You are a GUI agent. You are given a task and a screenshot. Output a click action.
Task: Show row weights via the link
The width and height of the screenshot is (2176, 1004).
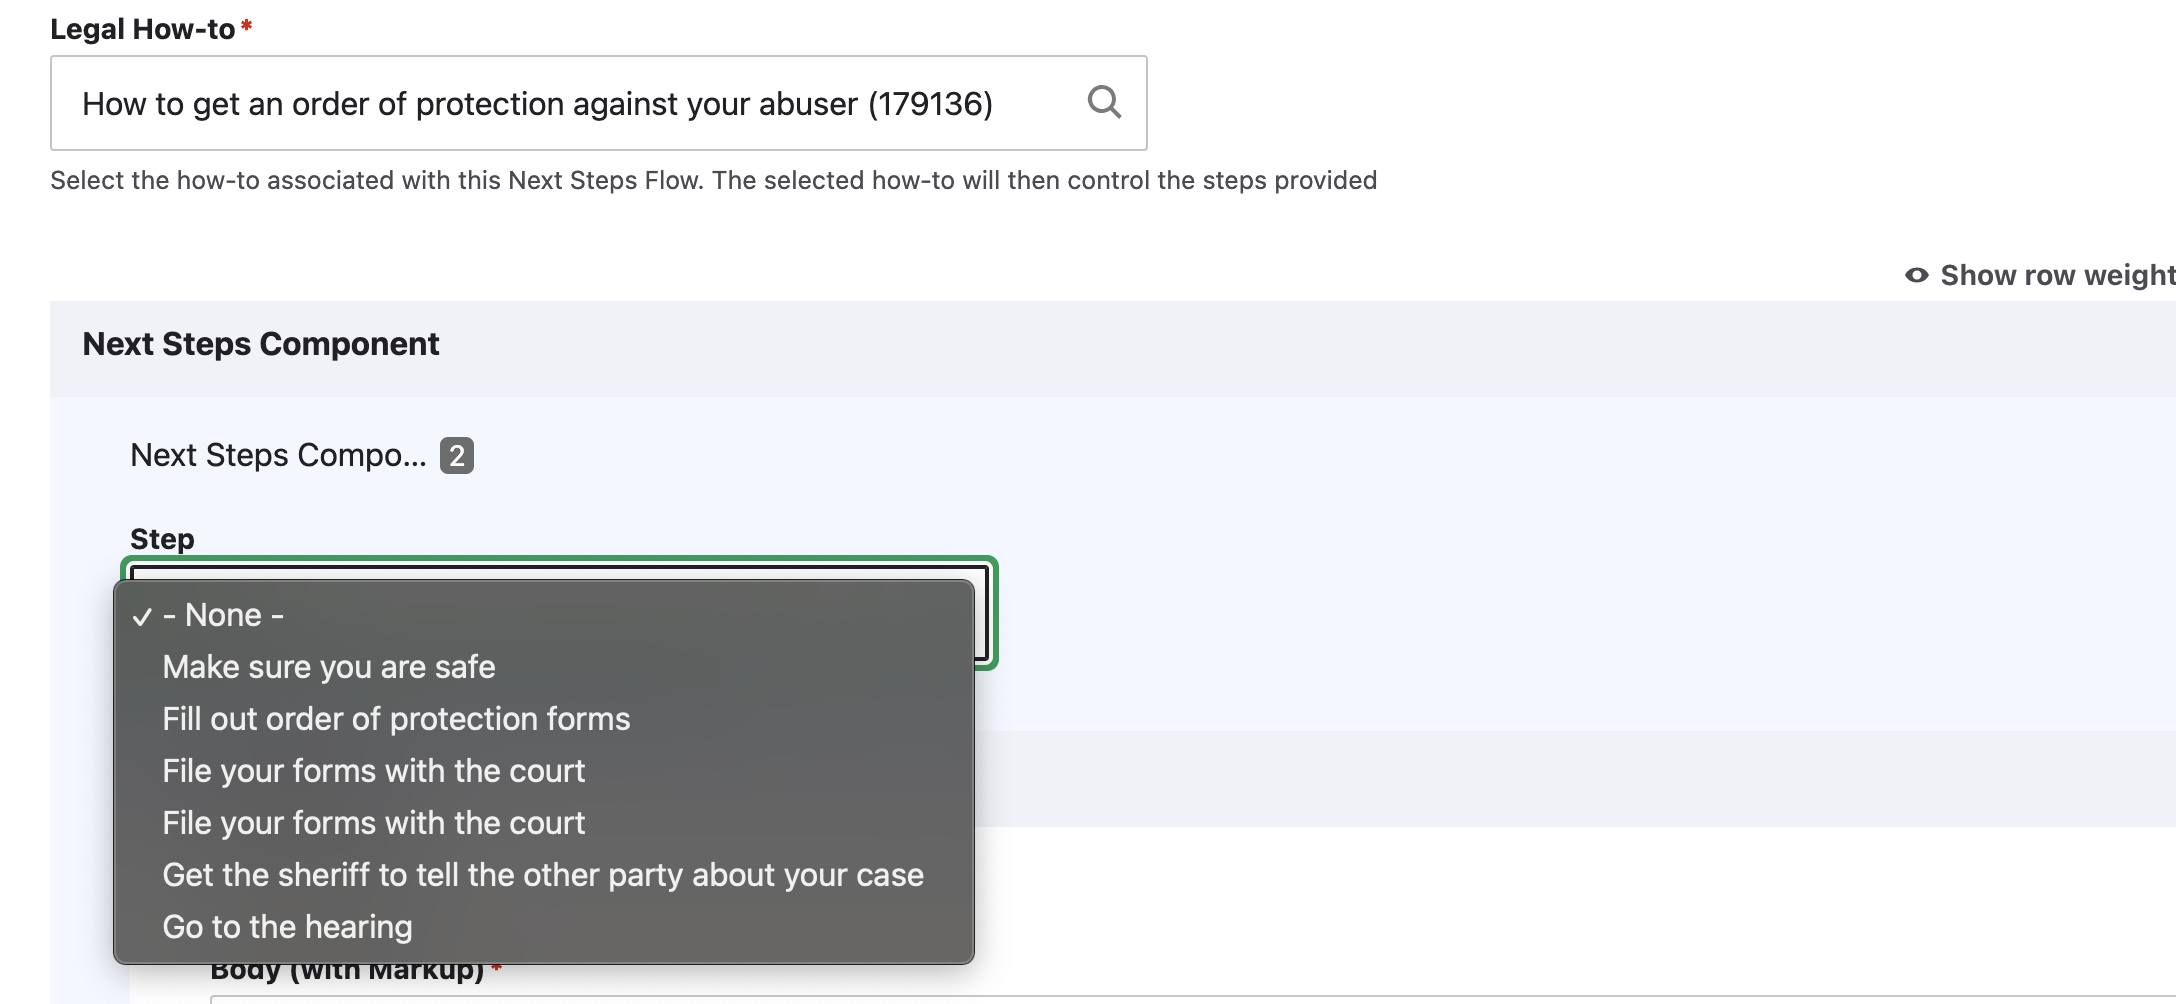pyautogui.click(x=2040, y=275)
